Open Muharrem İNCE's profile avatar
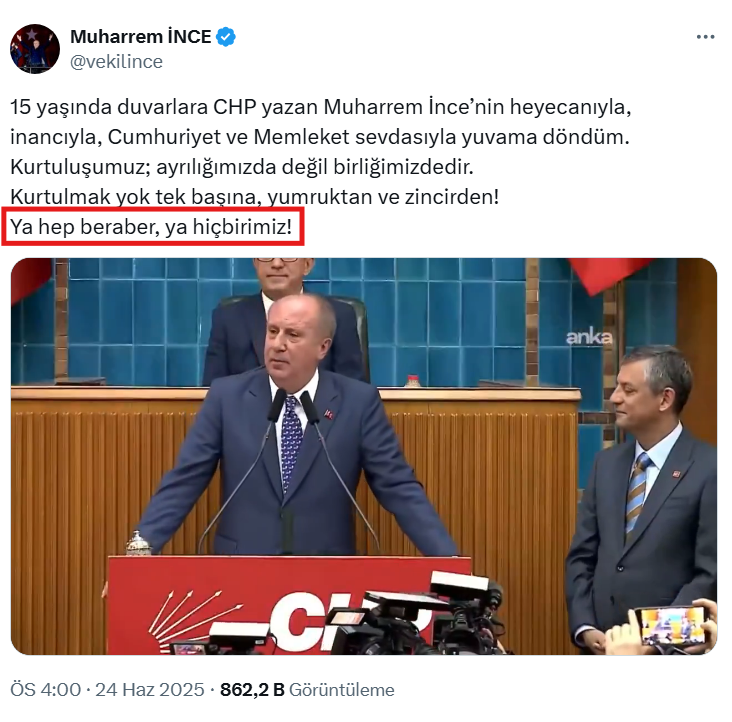 (35, 49)
